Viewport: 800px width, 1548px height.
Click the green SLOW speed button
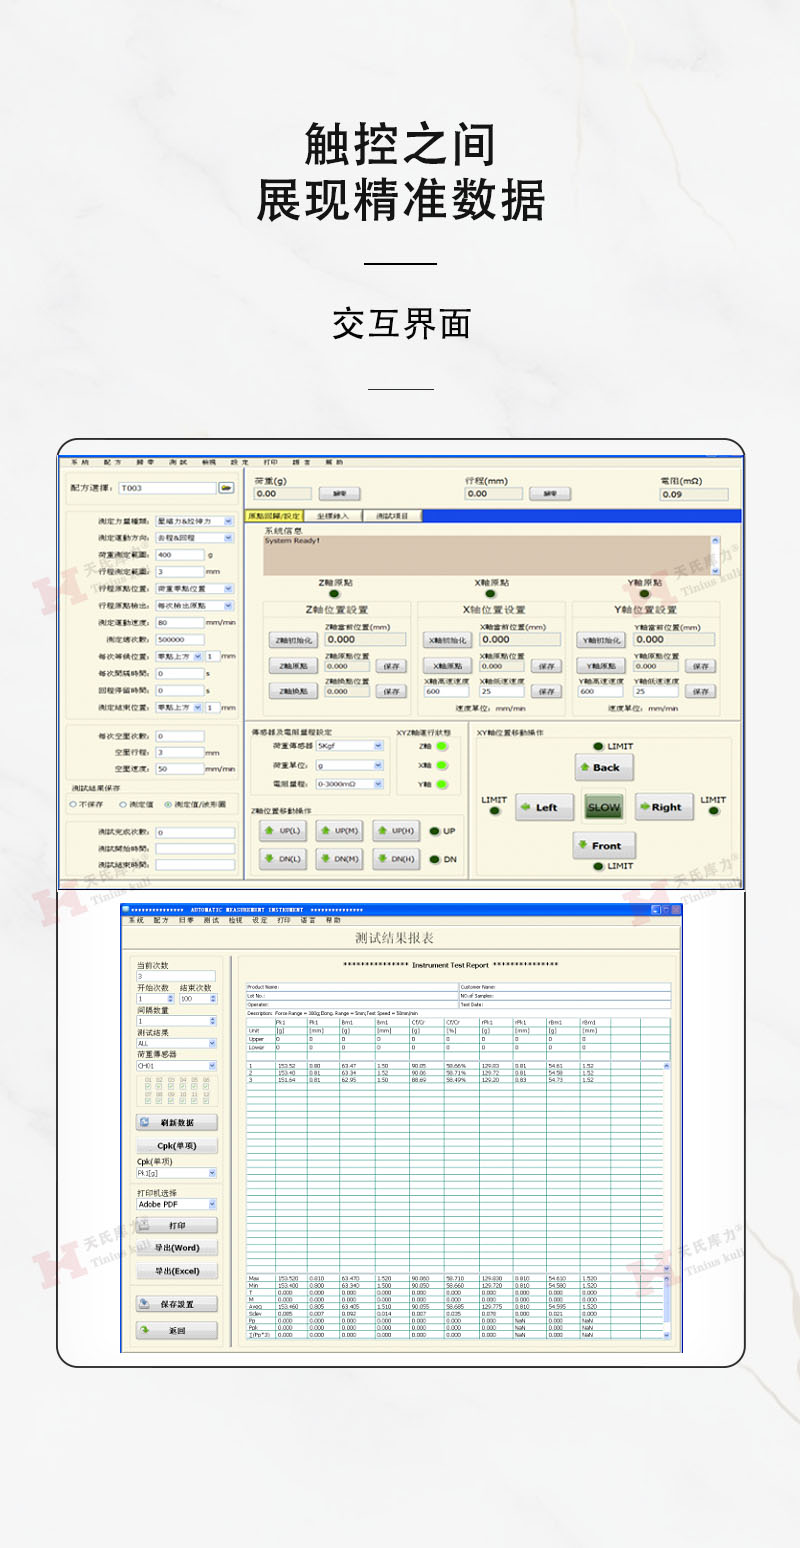point(604,808)
